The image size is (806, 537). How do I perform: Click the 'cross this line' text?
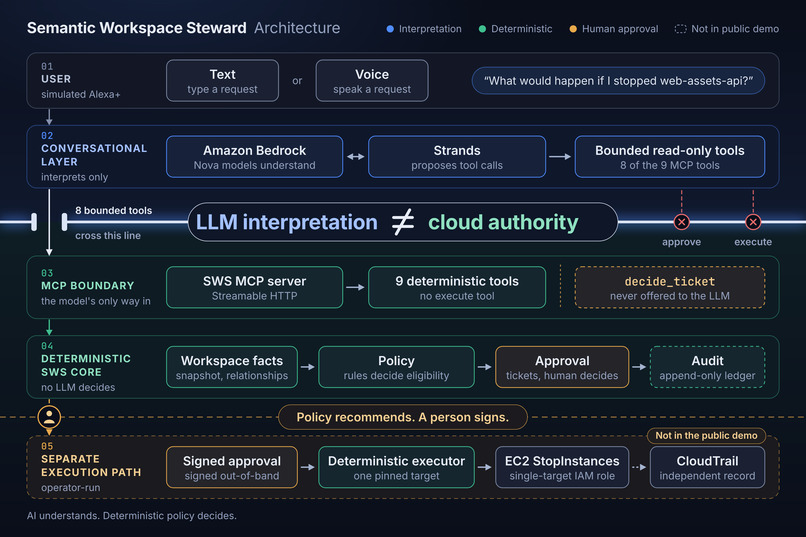(108, 235)
